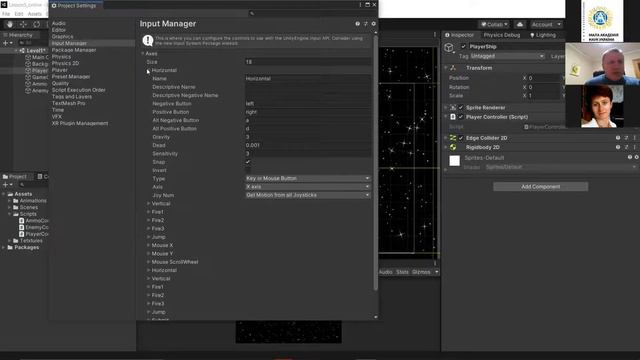Click the Negative Button field left
Viewport: 640px width, 360px height.
[308, 104]
